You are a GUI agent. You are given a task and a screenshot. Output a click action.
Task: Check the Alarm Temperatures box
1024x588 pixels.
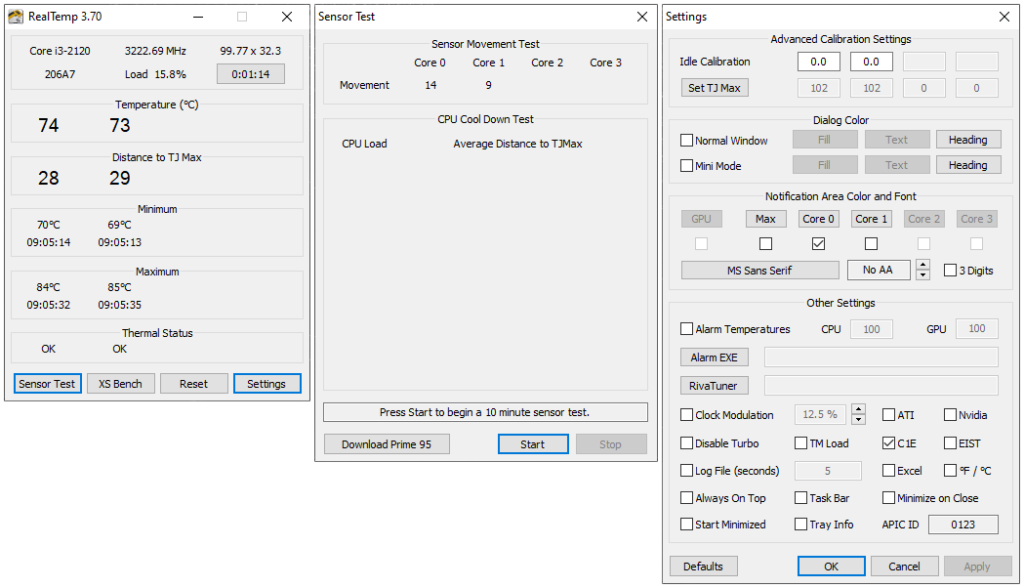(x=686, y=328)
